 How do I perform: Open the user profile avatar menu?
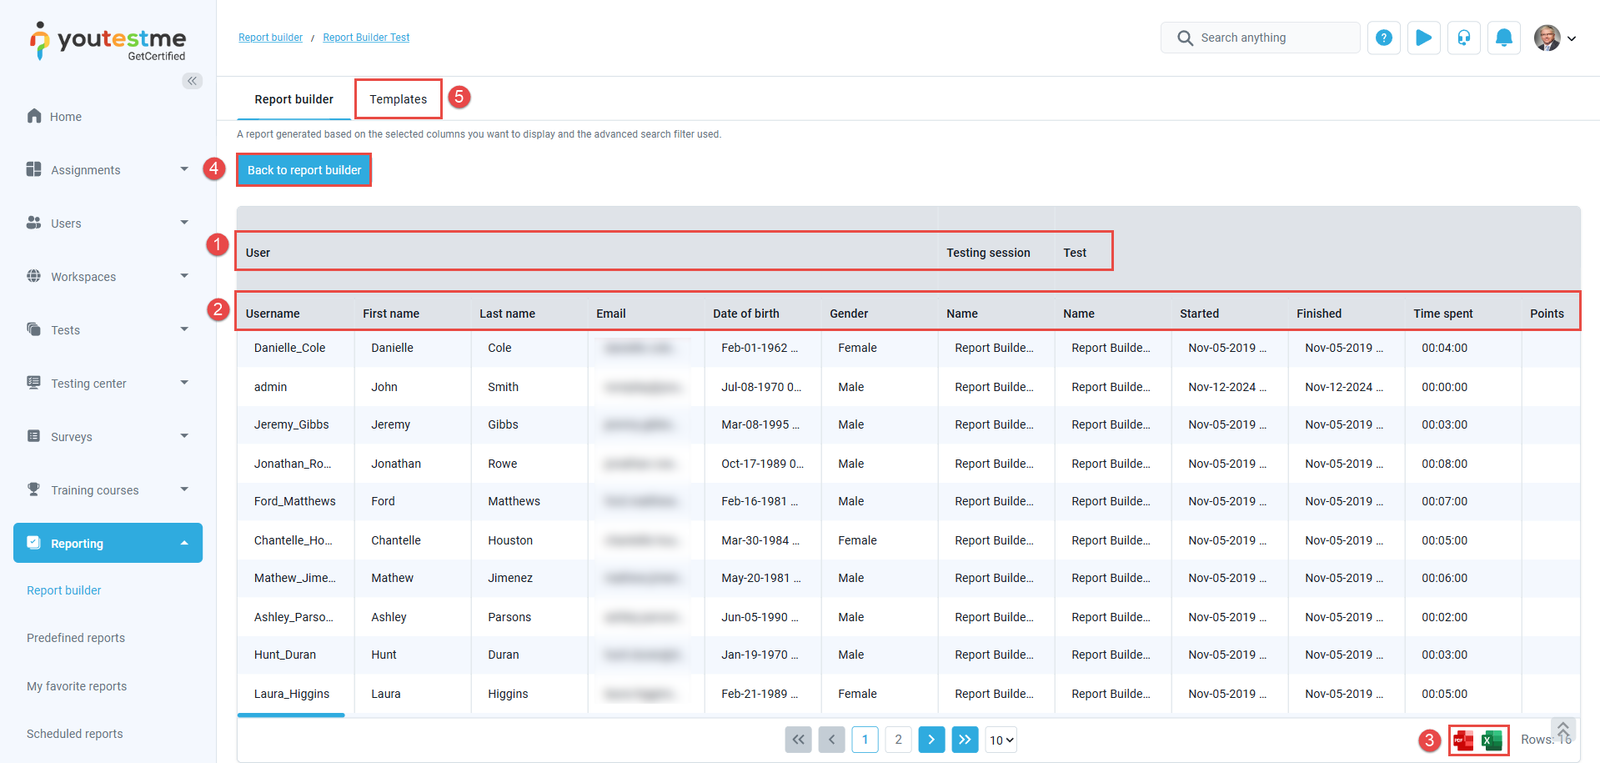(x=1554, y=38)
